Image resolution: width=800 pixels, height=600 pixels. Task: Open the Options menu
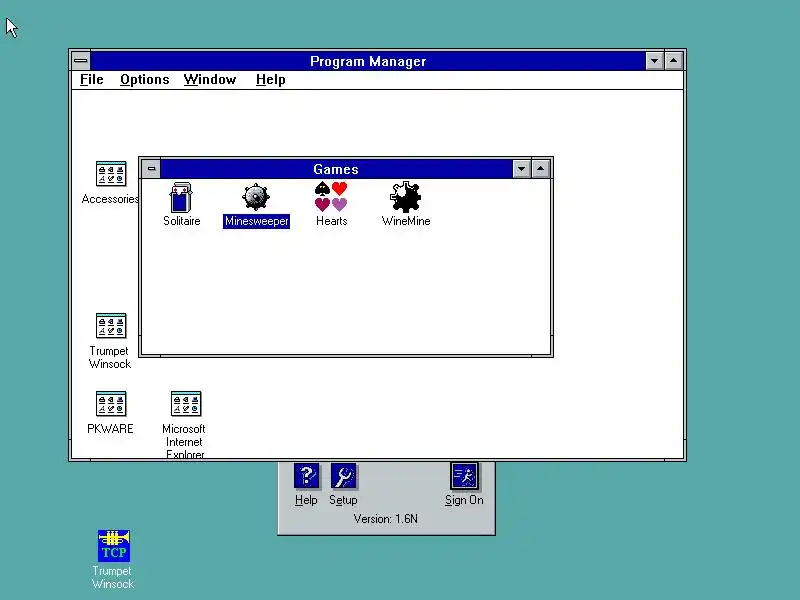(x=144, y=80)
